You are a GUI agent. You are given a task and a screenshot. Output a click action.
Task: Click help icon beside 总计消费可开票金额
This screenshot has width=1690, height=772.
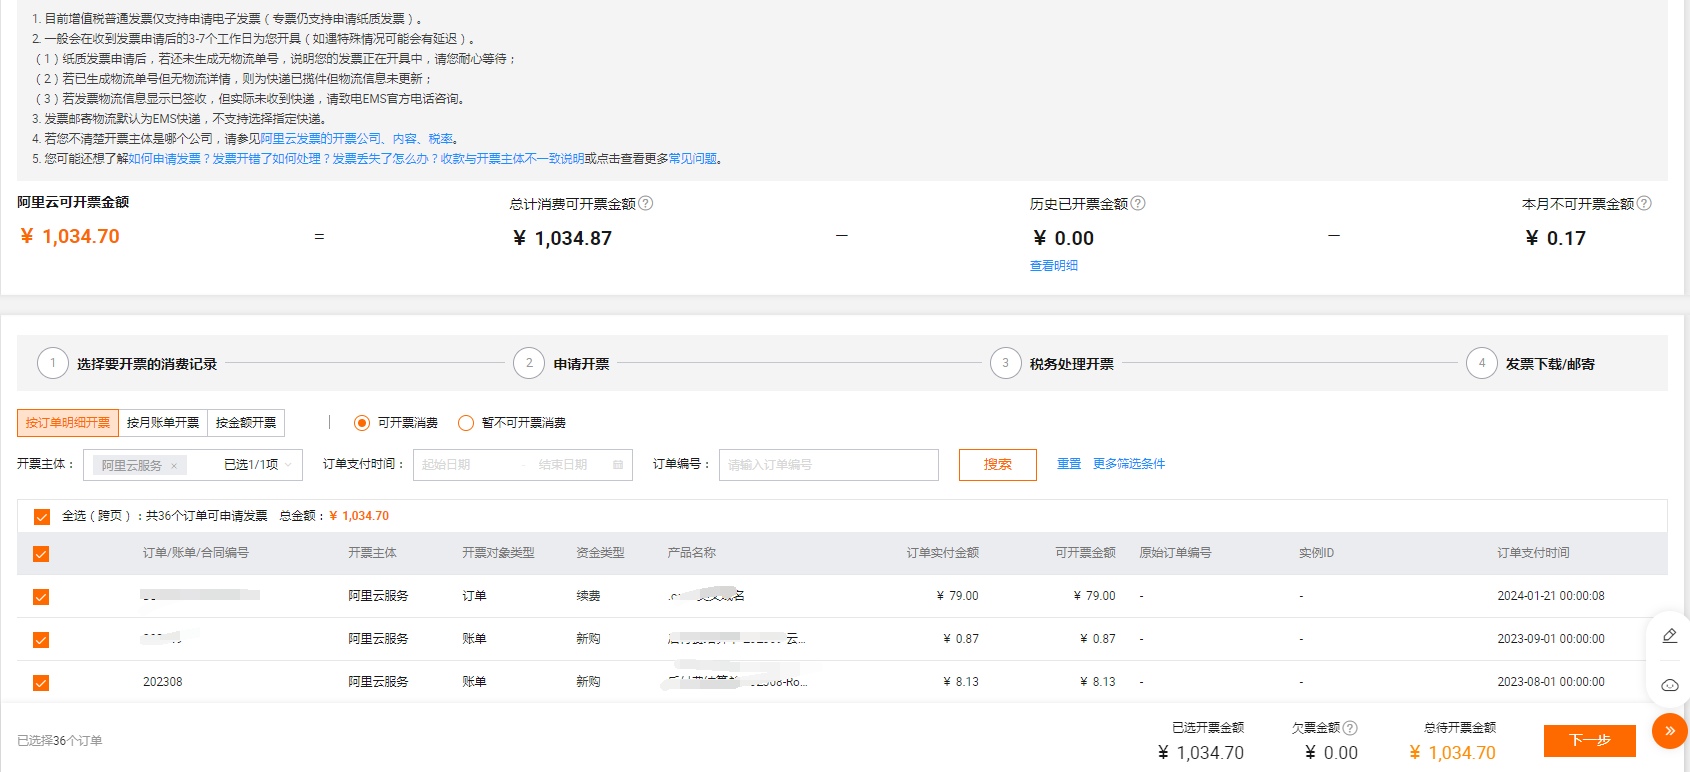[646, 203]
